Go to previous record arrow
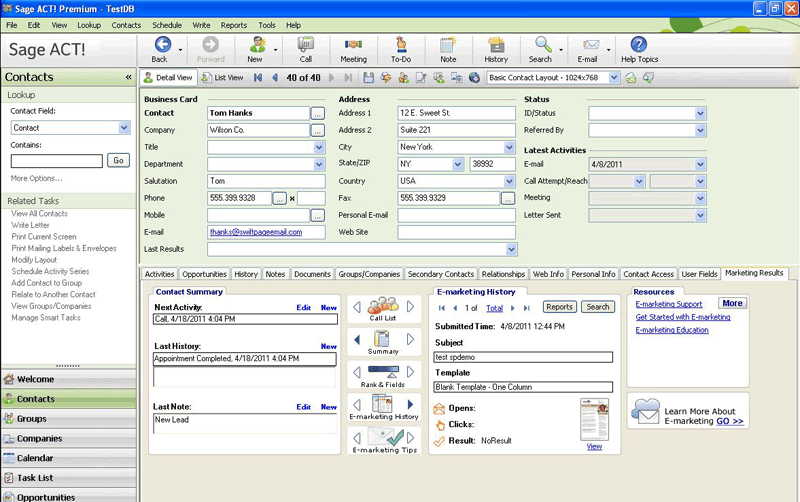 coord(274,78)
